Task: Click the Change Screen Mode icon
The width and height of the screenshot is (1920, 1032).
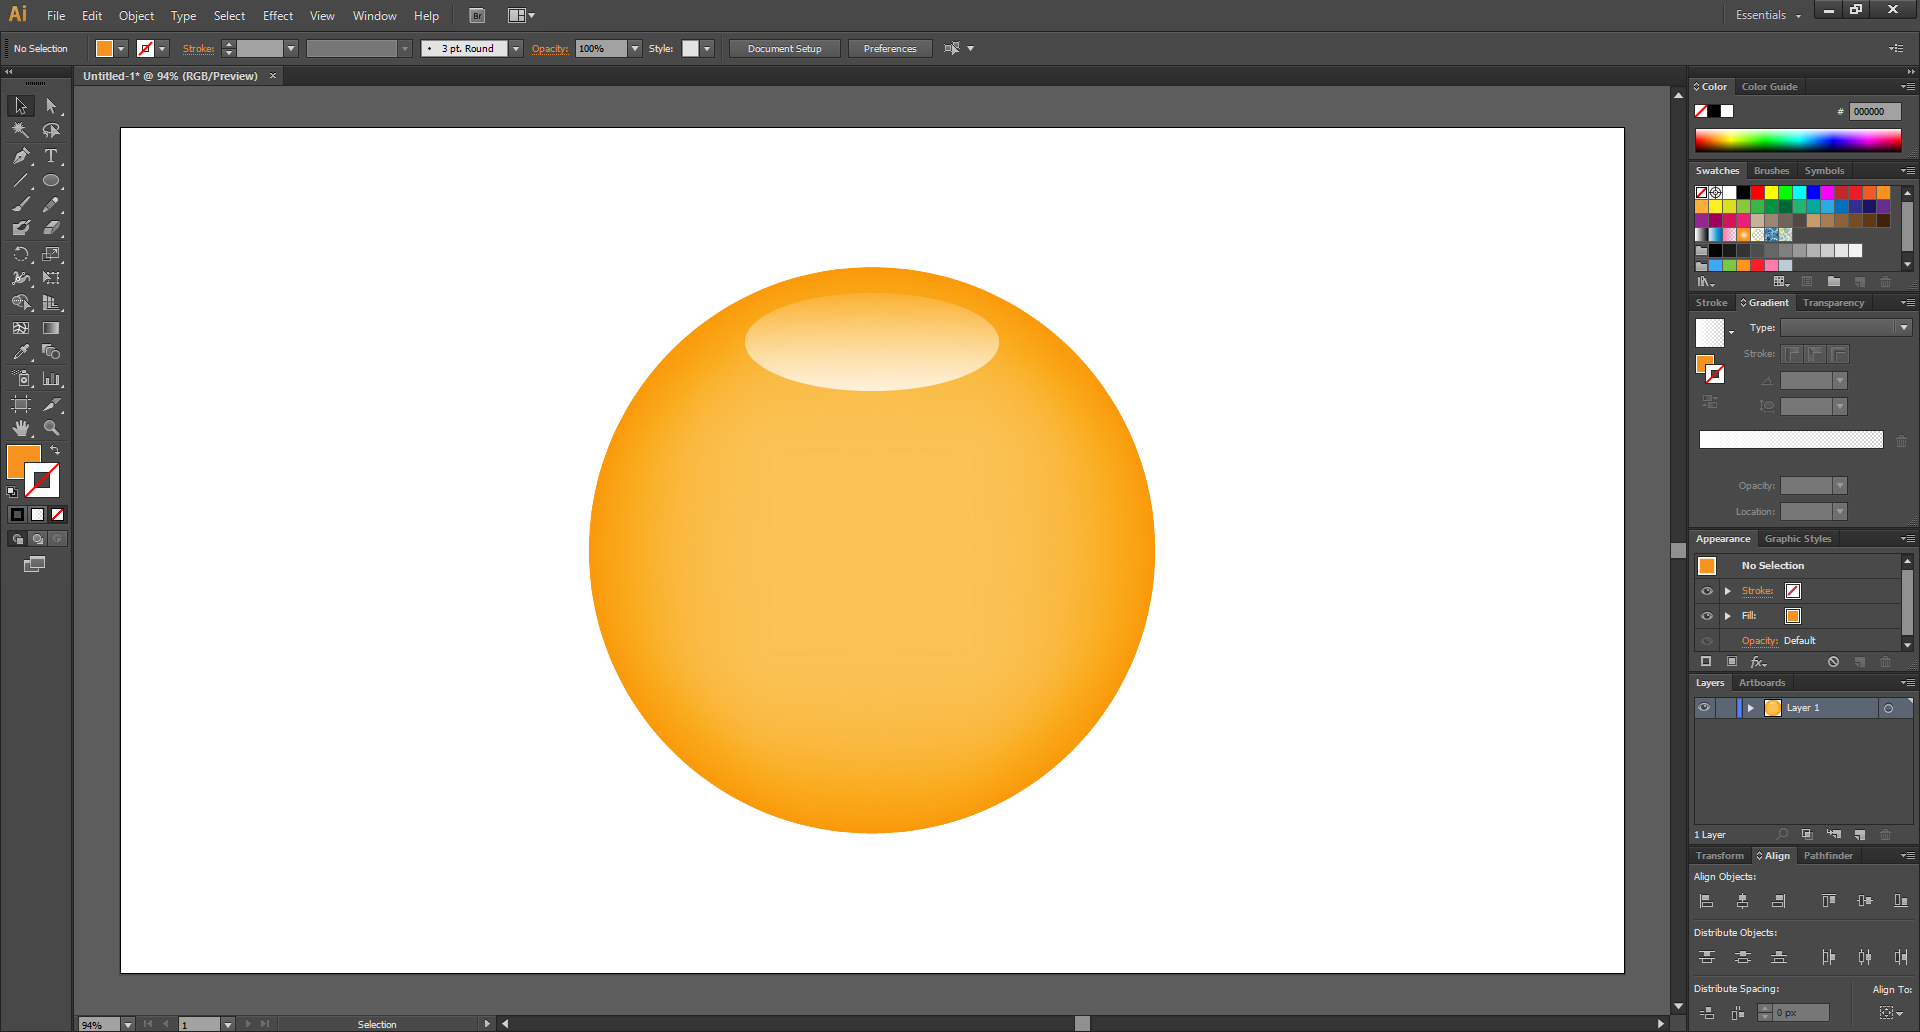Action: coord(35,564)
